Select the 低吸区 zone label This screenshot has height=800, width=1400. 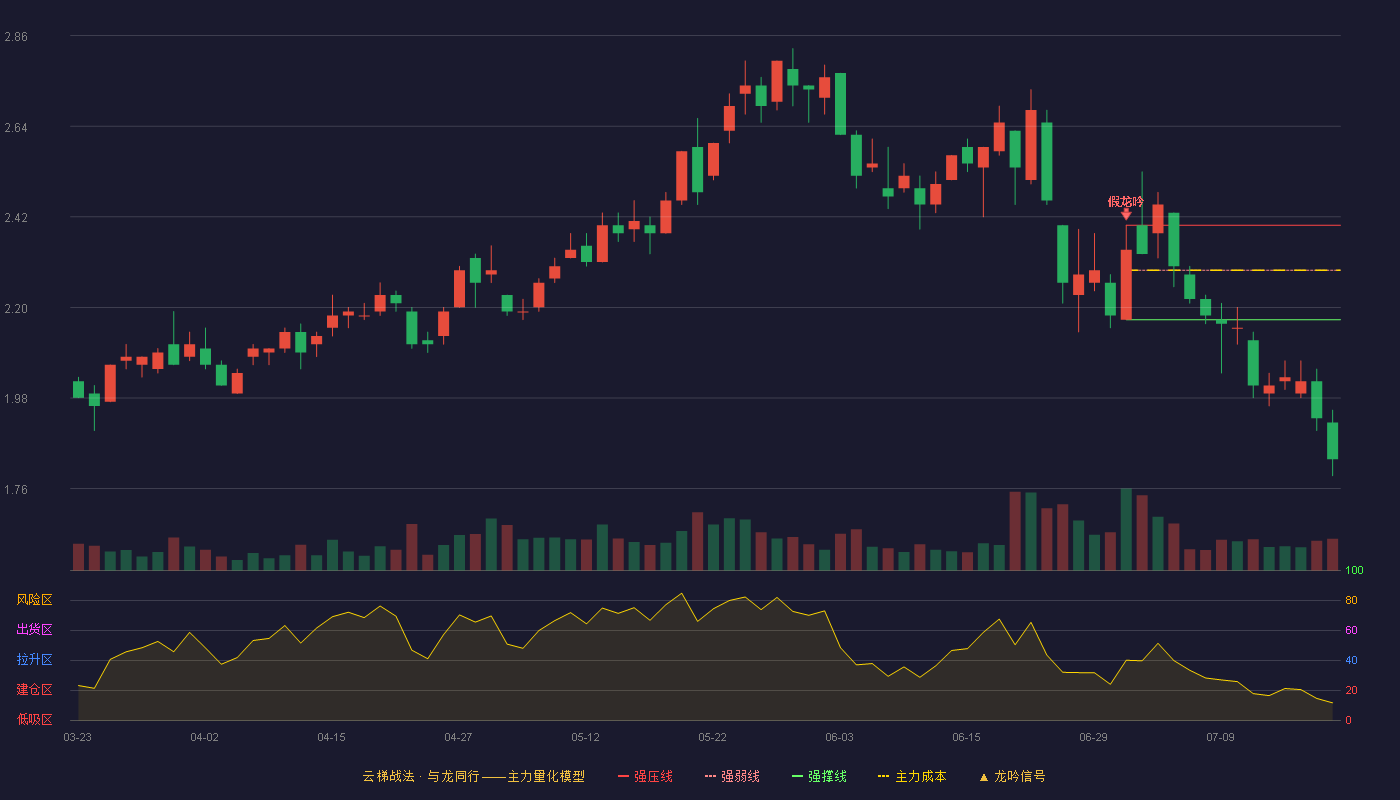pos(34,719)
